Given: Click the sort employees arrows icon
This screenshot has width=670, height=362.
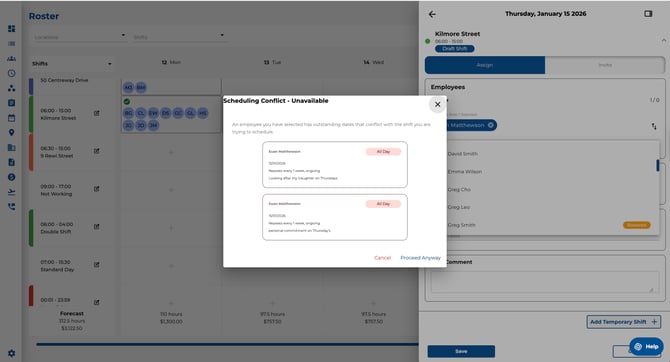Looking at the screenshot, I should [x=654, y=126].
